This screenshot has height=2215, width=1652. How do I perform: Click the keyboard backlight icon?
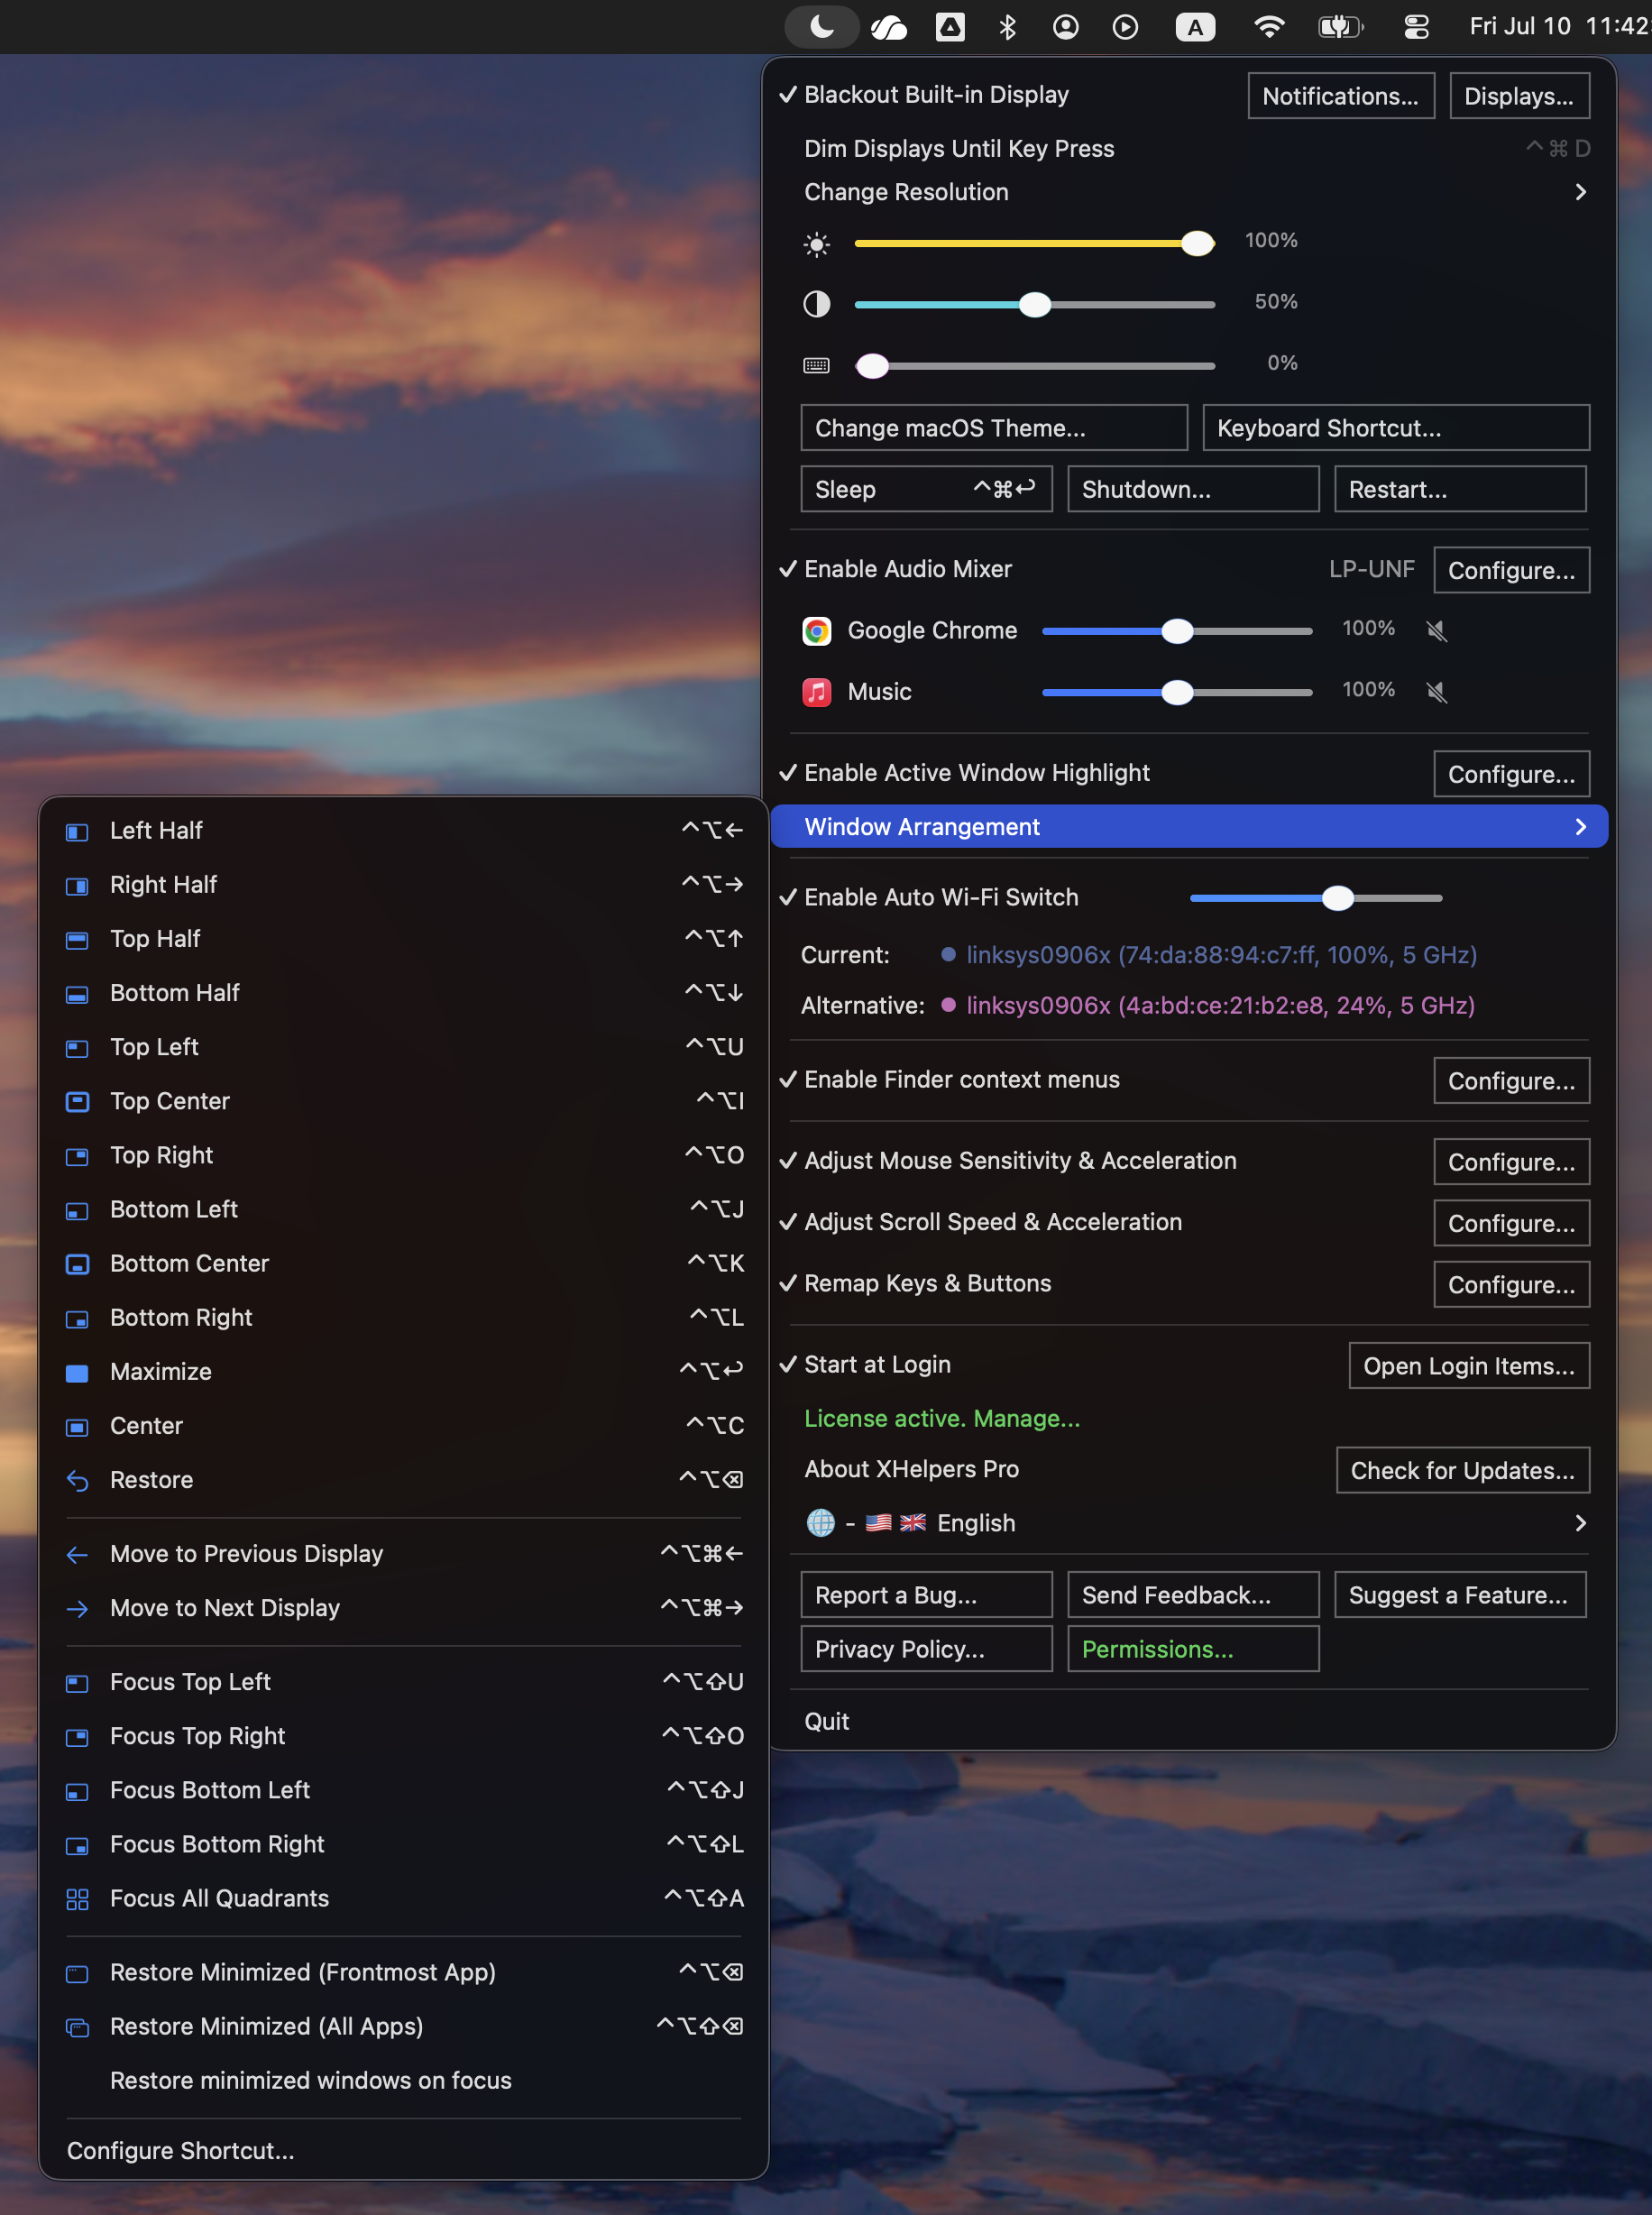tap(817, 365)
